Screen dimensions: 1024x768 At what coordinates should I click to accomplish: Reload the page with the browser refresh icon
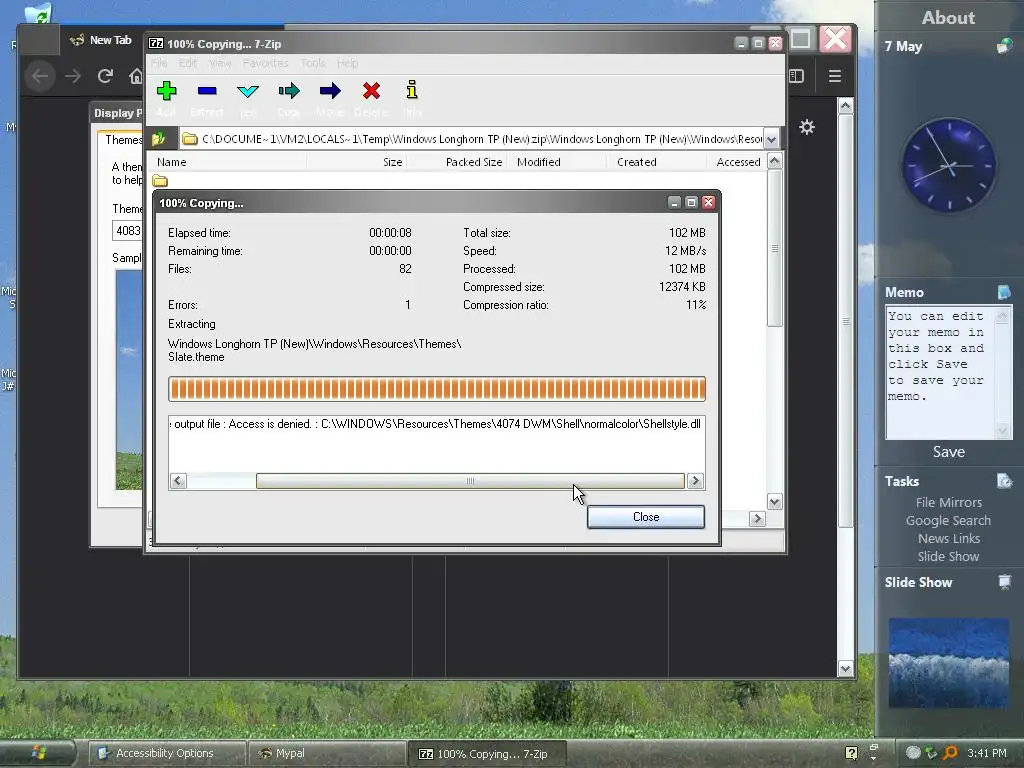pyautogui.click(x=105, y=76)
